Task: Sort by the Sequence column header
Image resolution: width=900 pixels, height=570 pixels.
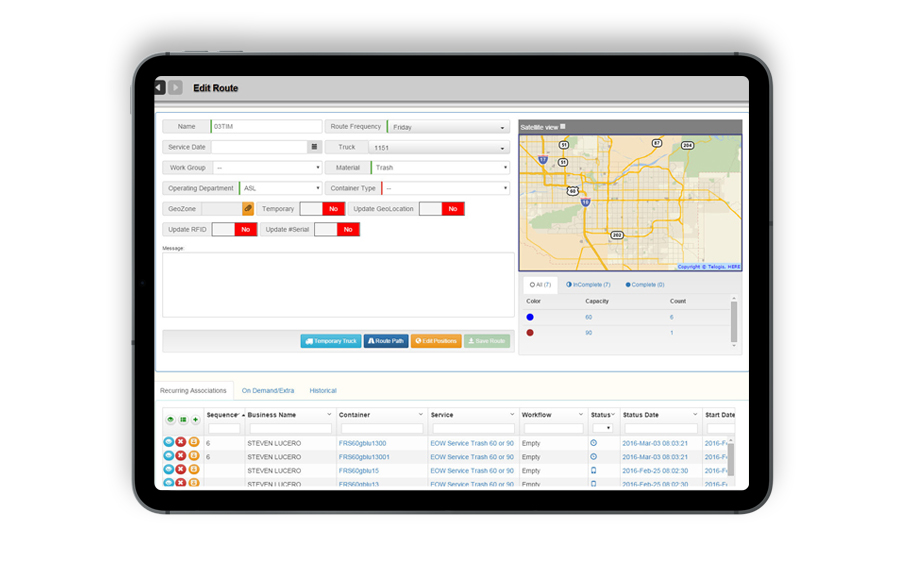Action: click(x=222, y=414)
